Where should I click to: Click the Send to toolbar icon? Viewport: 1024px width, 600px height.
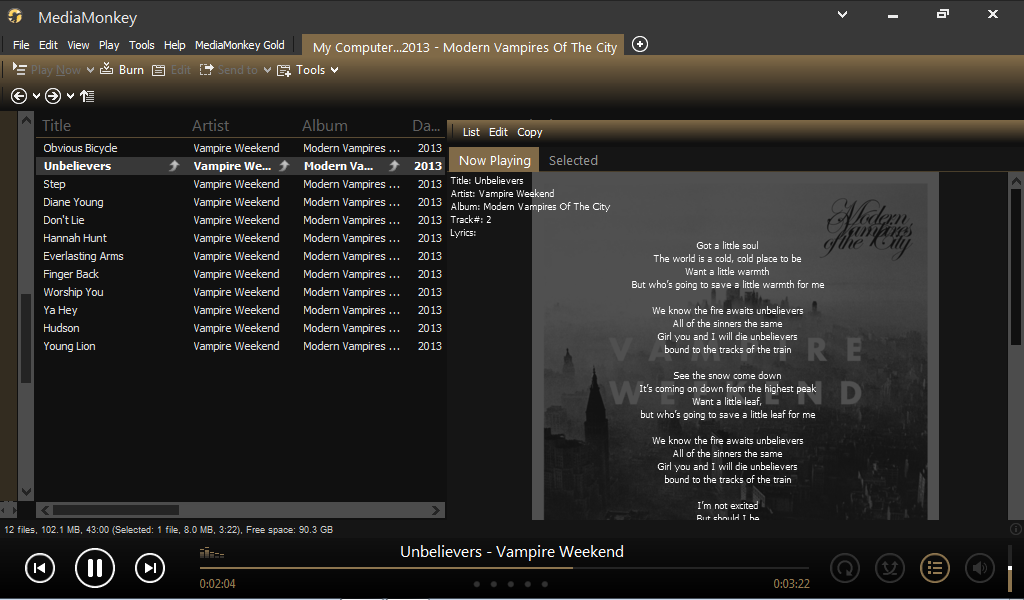pos(206,69)
